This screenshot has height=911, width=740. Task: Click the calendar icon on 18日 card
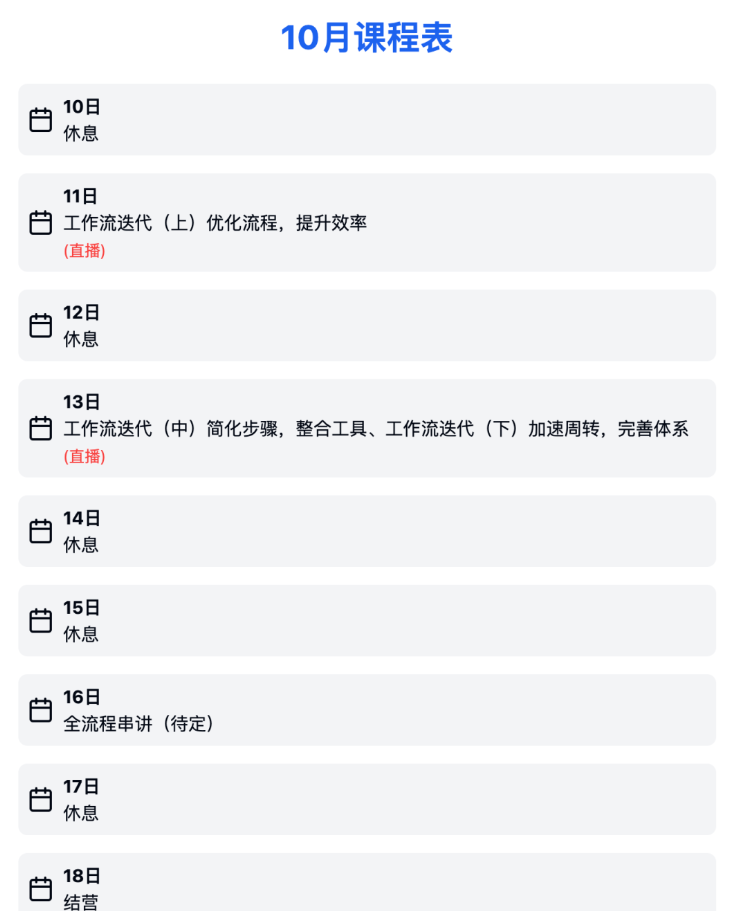(41, 889)
